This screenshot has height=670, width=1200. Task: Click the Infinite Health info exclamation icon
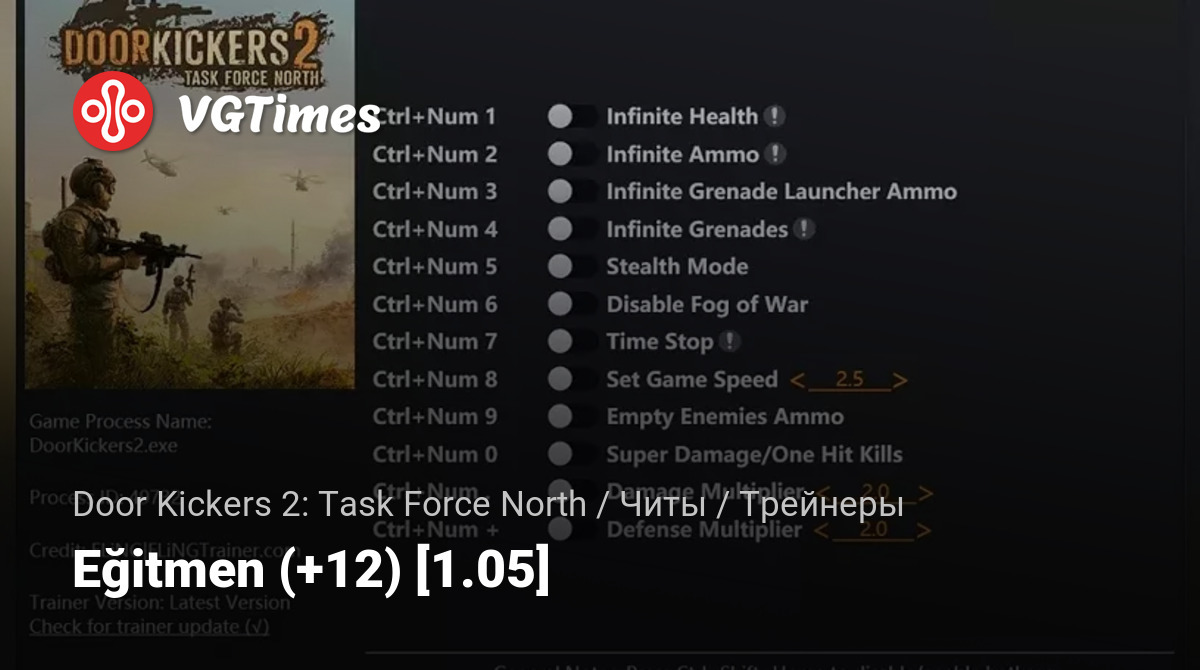(x=774, y=116)
